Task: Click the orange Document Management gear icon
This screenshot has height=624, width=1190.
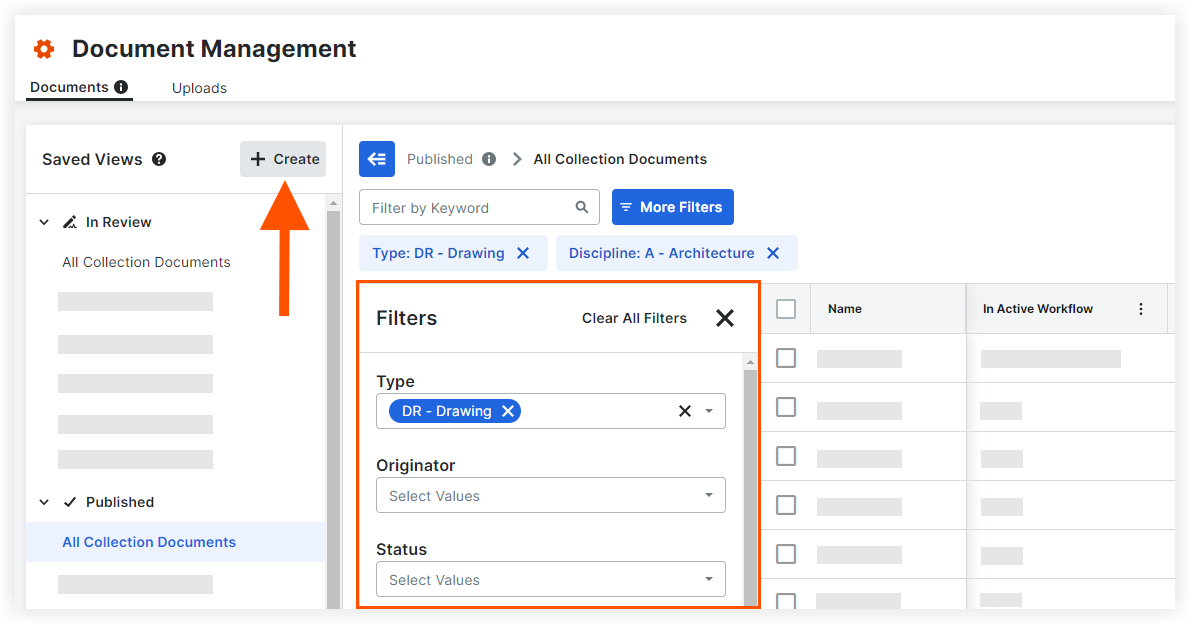Action: coord(44,49)
